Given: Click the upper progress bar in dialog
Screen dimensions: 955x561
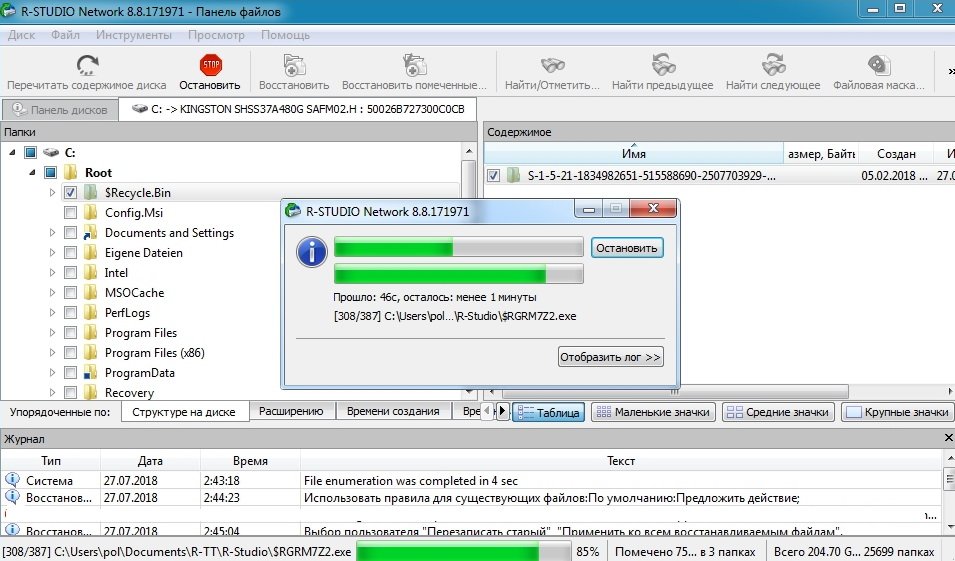Looking at the screenshot, I should click(x=459, y=247).
